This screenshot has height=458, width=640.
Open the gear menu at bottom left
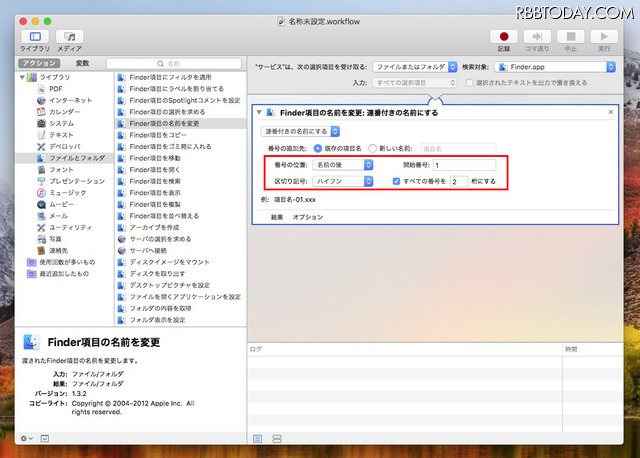[x=27, y=438]
